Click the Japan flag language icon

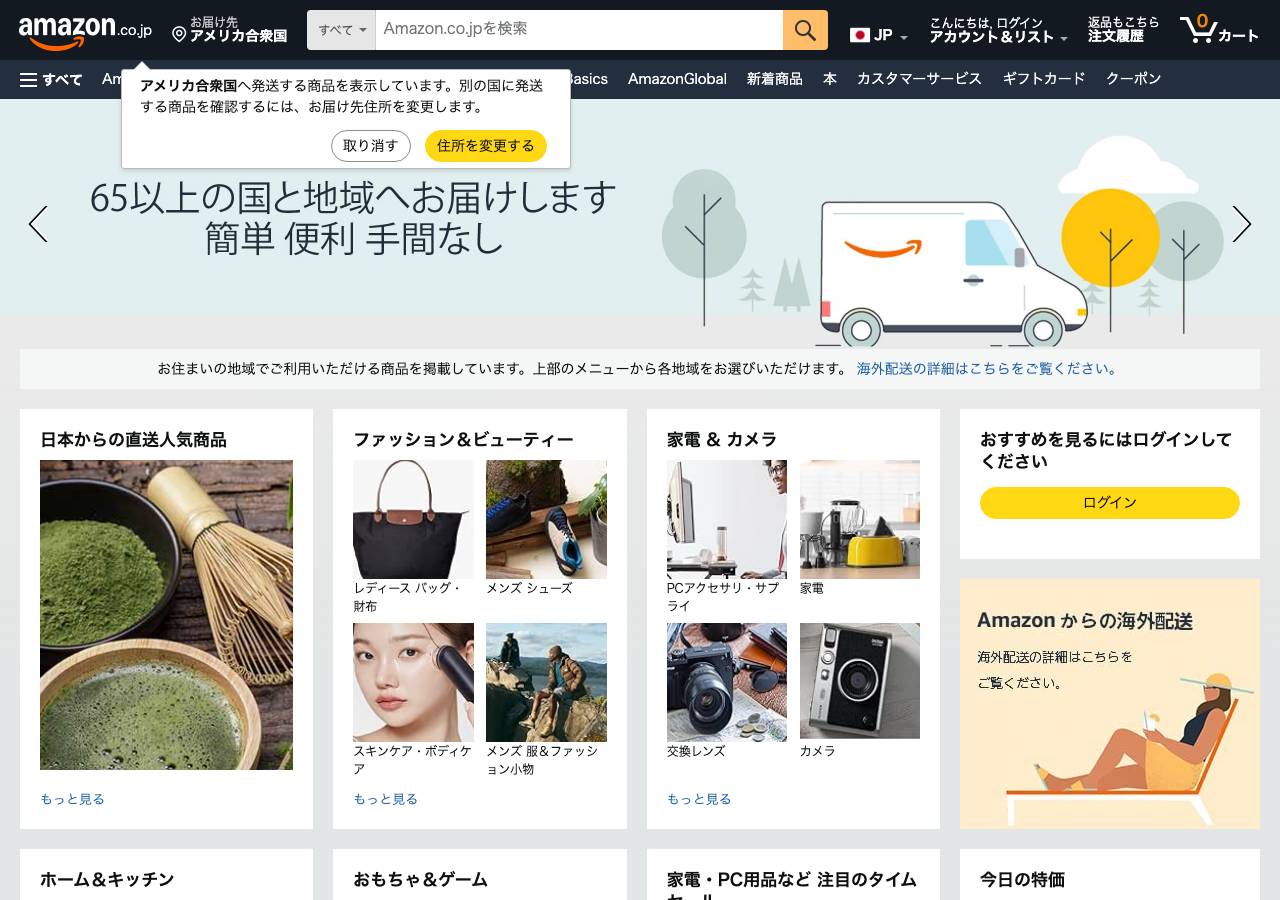point(859,35)
